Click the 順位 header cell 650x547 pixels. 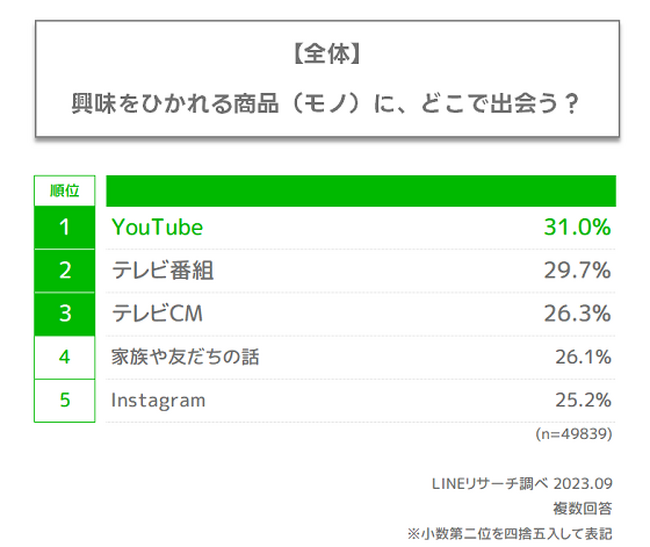(64, 189)
